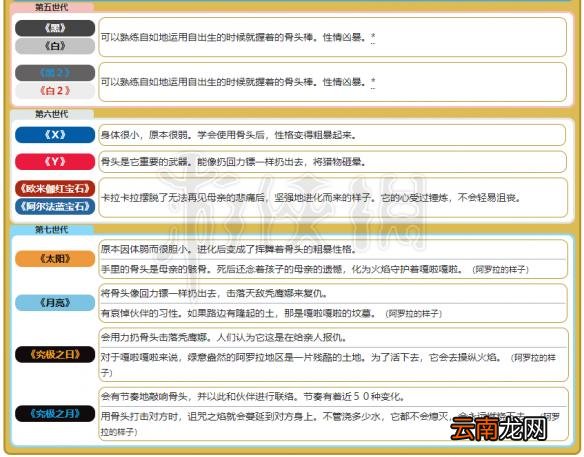The image size is (584, 457).
Task: Open the 《白》 game version link
Action: [x=55, y=46]
